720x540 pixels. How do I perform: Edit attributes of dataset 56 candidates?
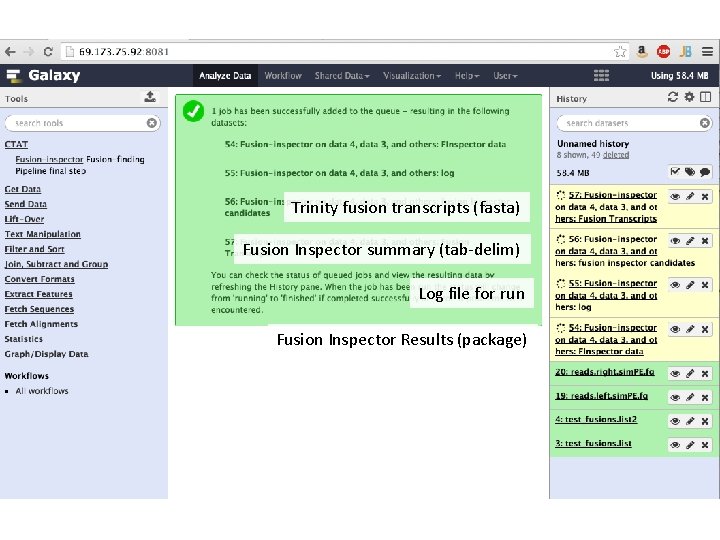tap(690, 241)
